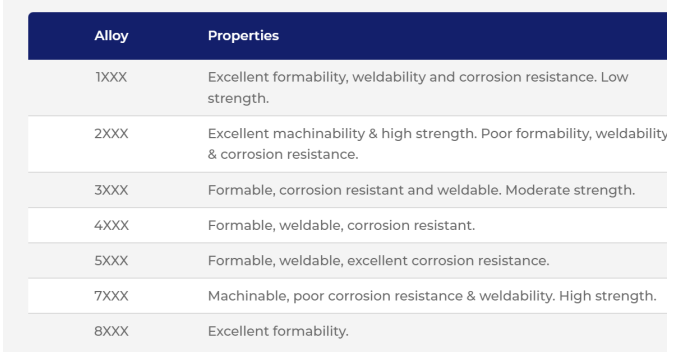The height and width of the screenshot is (362, 688).
Task: Click the 'Excellent formability.' text for 8XXX
Action: point(278,331)
